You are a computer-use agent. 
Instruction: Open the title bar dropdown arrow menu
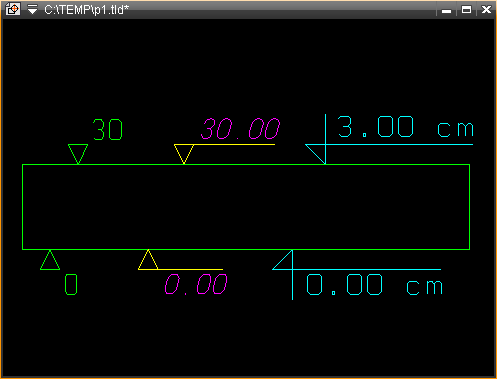(32, 9)
